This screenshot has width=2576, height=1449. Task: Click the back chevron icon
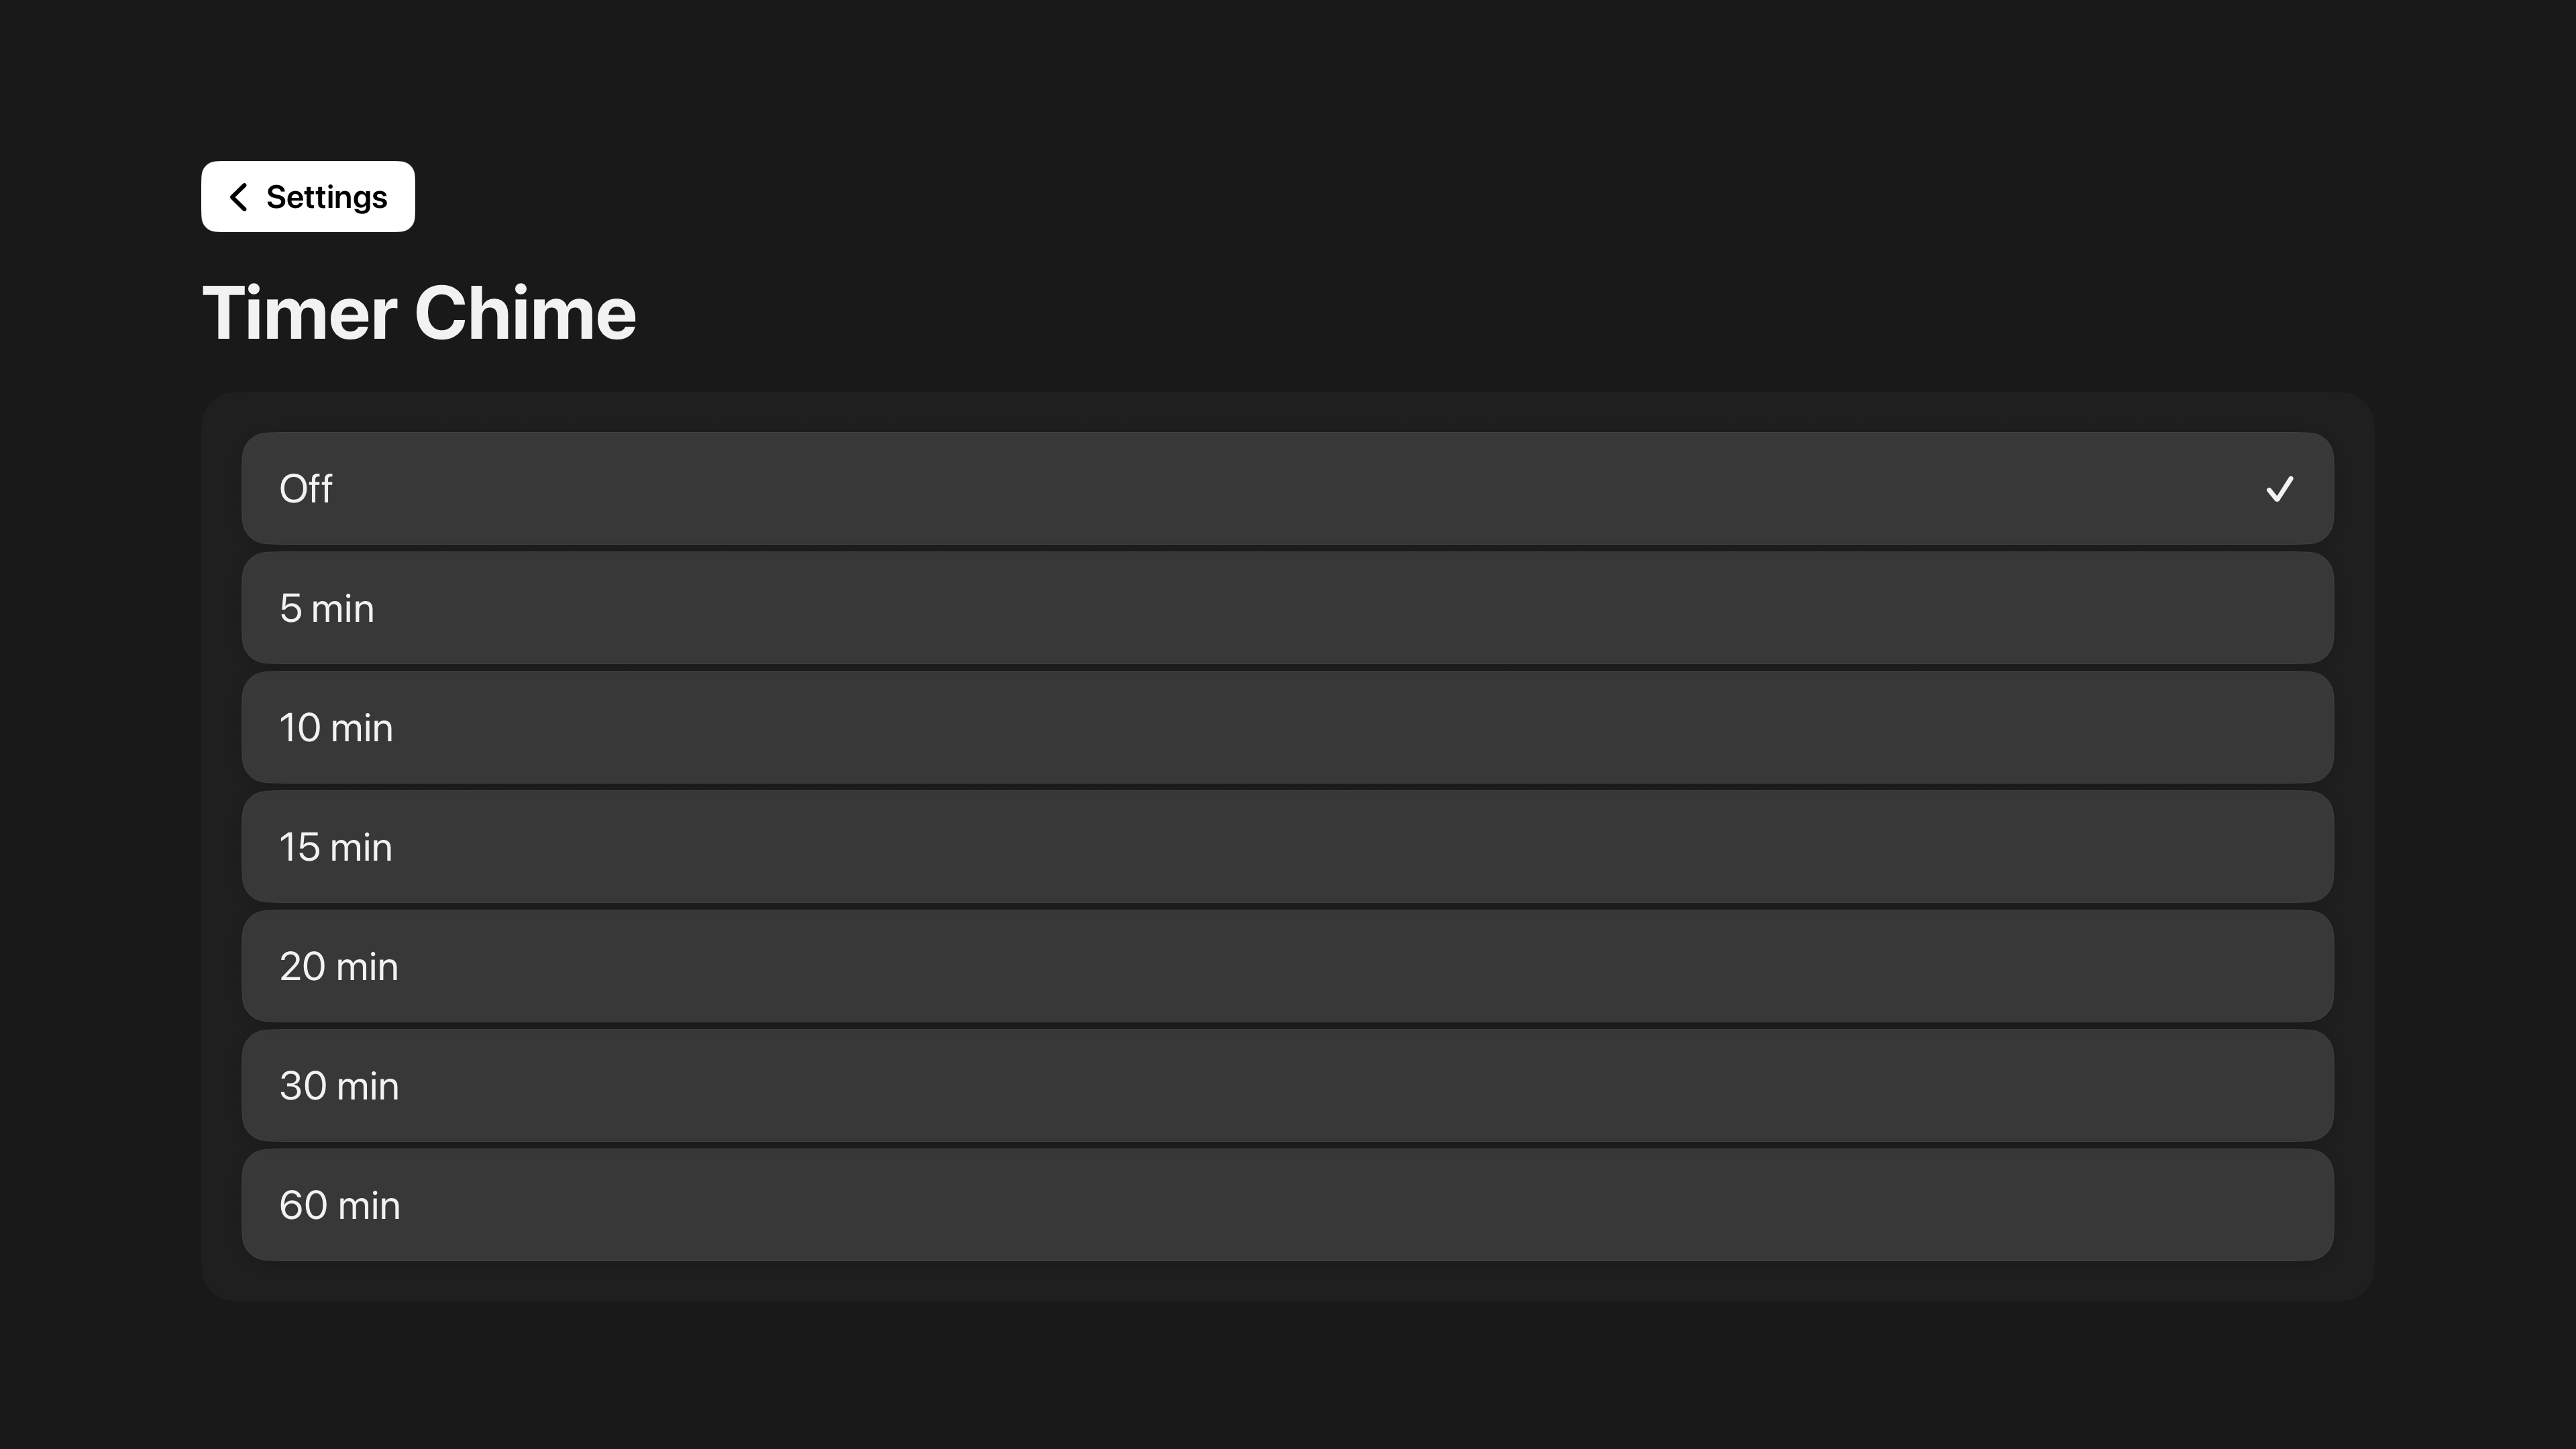point(238,197)
